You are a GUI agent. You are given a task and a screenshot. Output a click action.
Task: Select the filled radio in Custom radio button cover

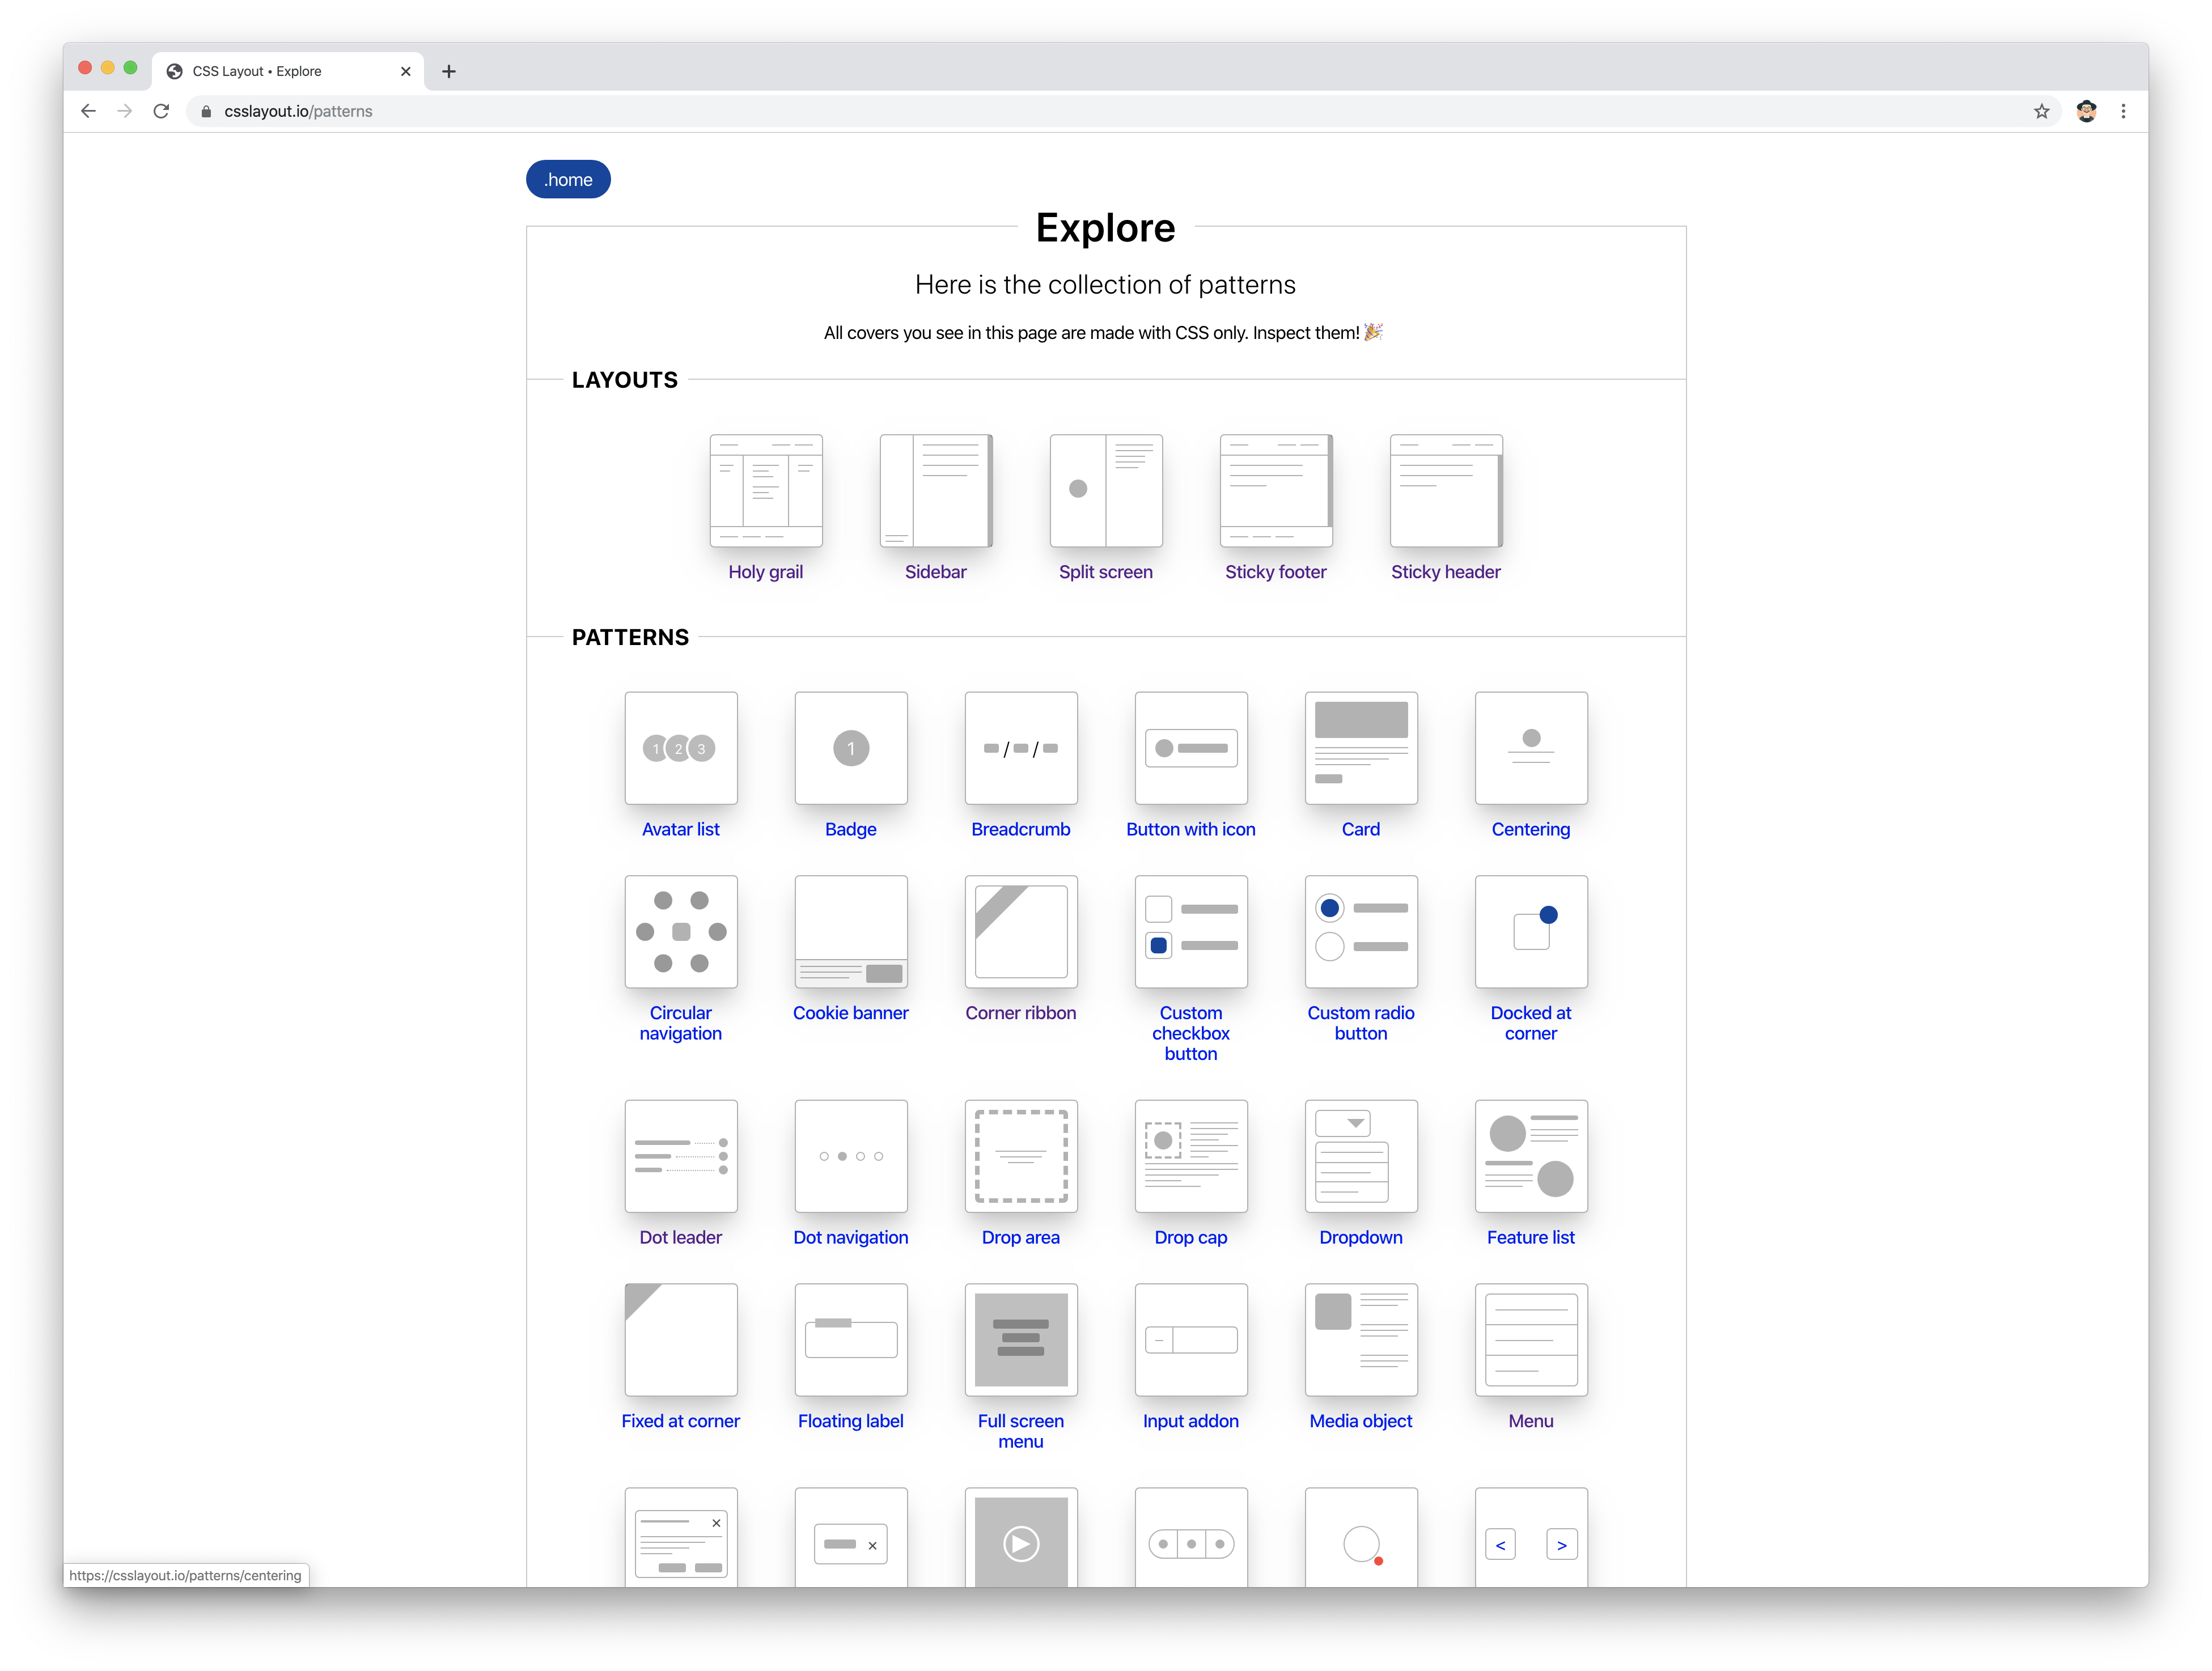point(1329,907)
